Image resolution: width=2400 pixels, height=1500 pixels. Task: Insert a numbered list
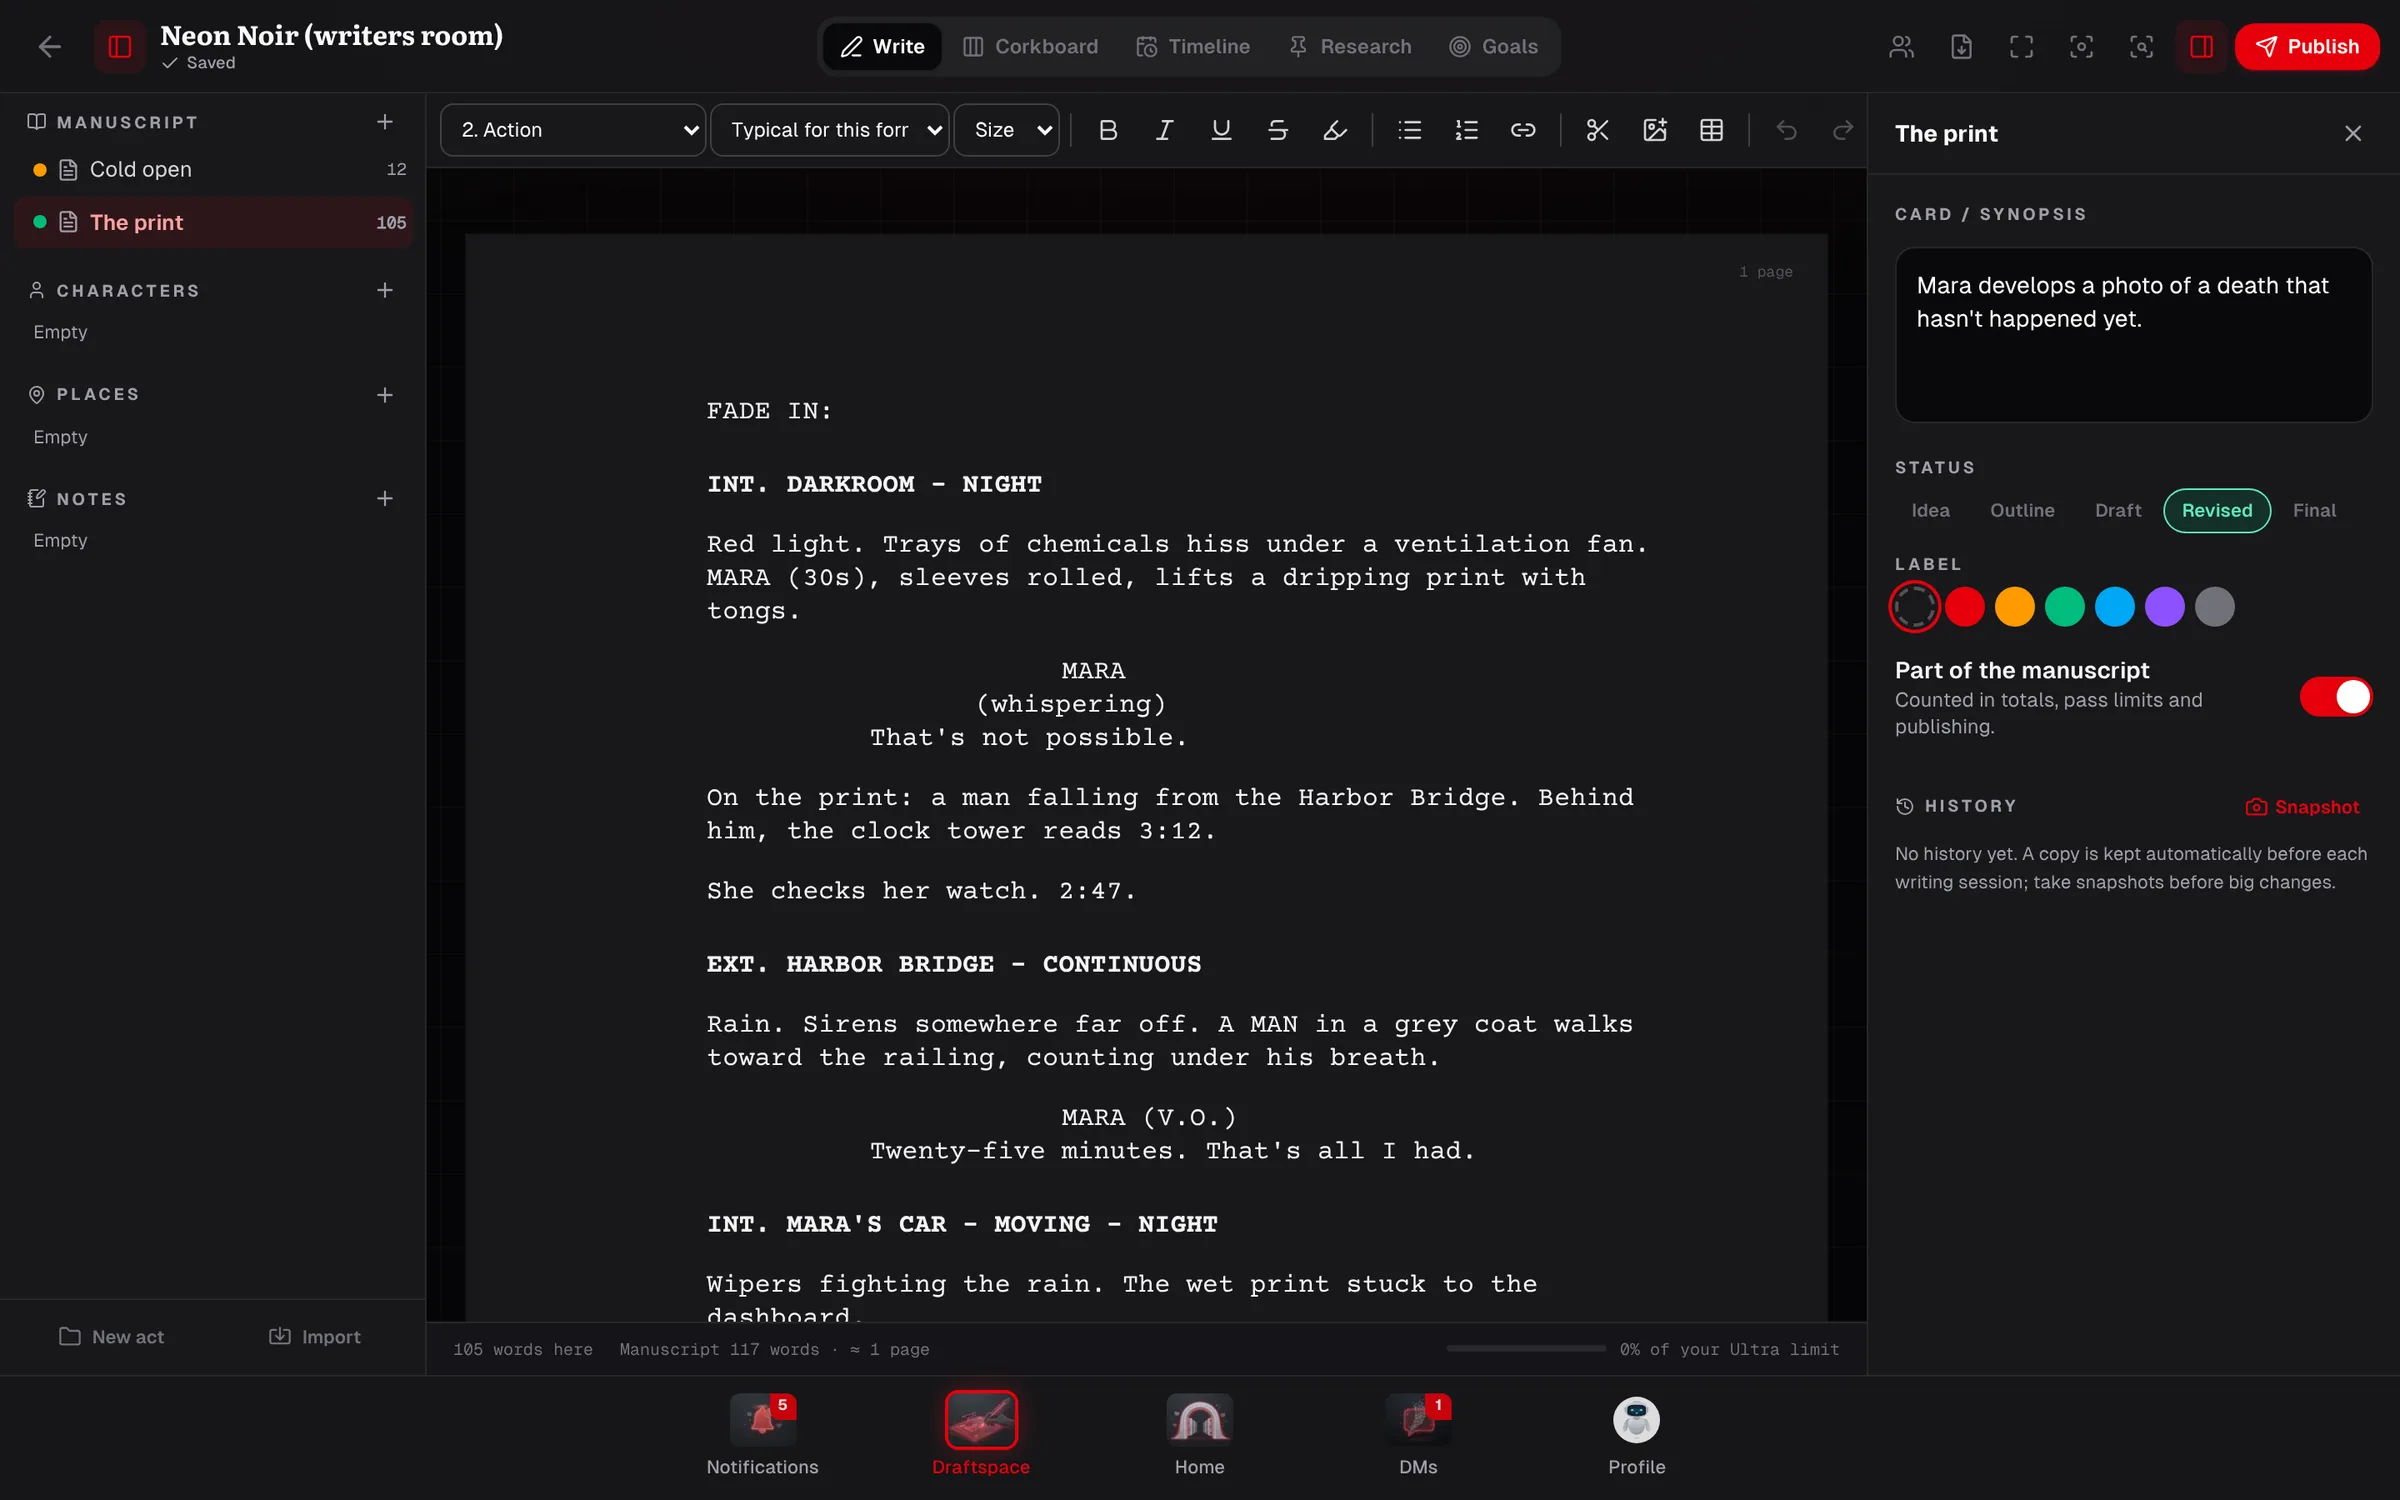tap(1466, 130)
